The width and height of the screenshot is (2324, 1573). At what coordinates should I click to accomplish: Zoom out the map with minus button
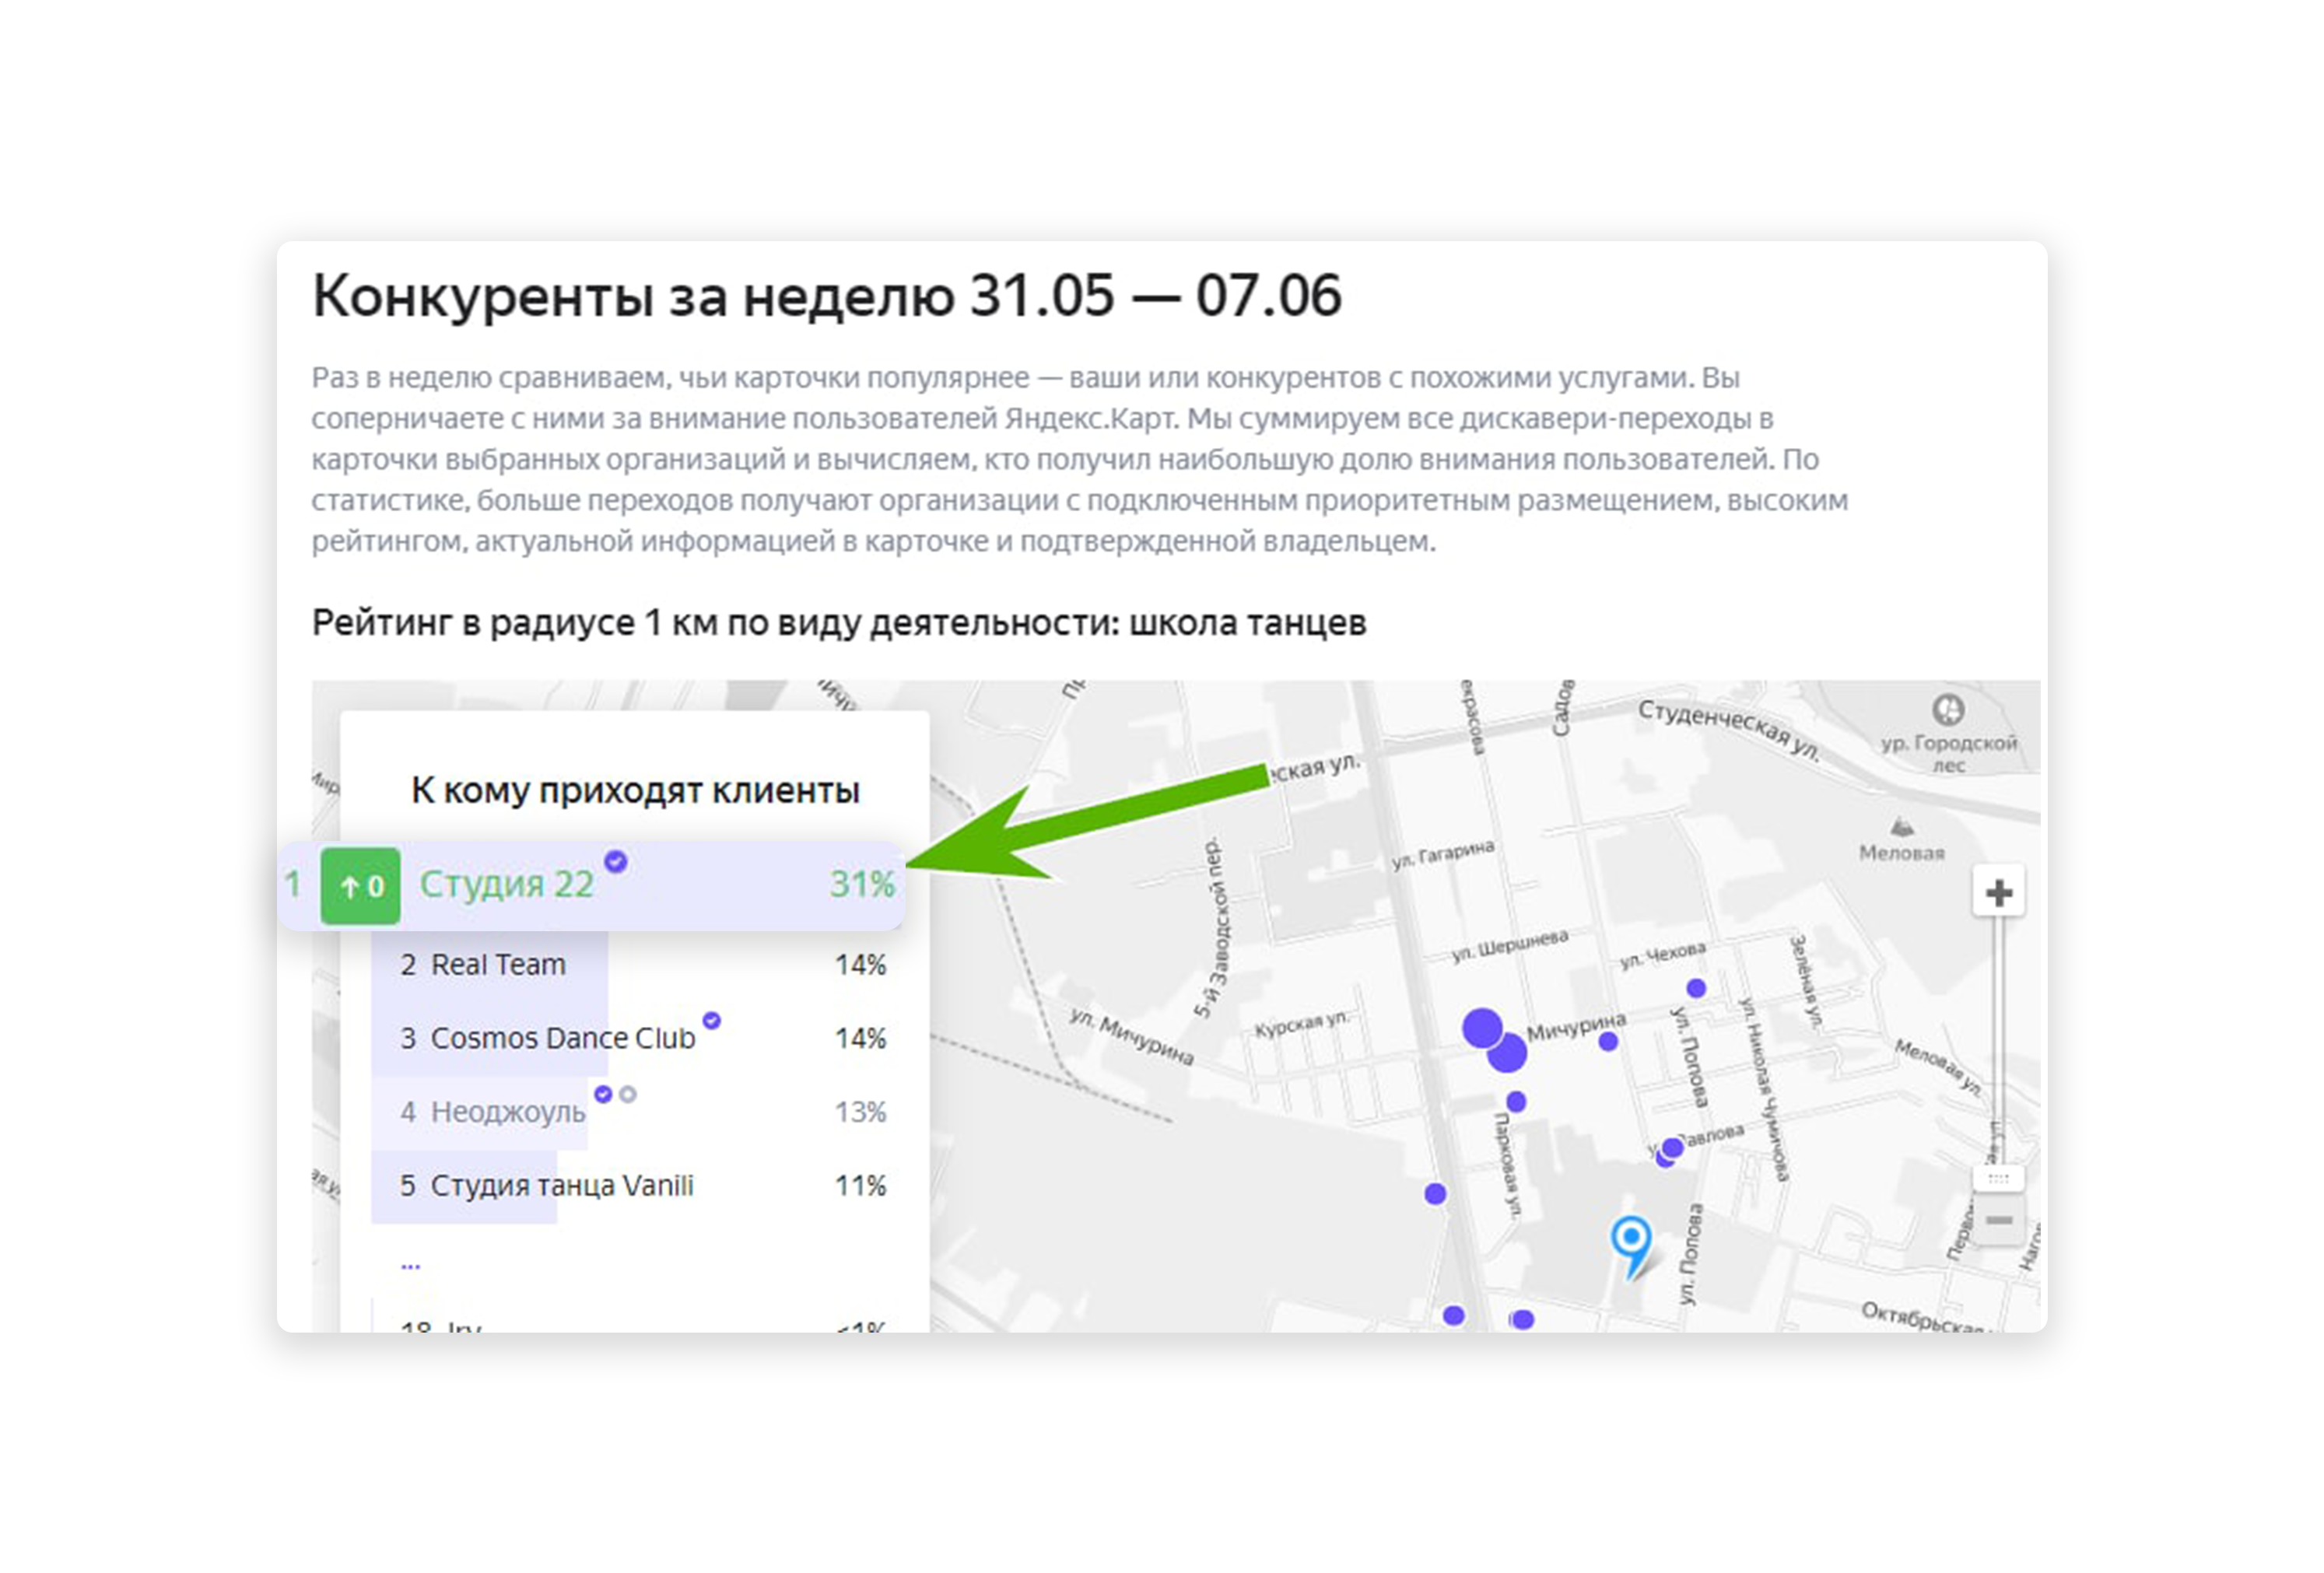pyautogui.click(x=1998, y=1220)
